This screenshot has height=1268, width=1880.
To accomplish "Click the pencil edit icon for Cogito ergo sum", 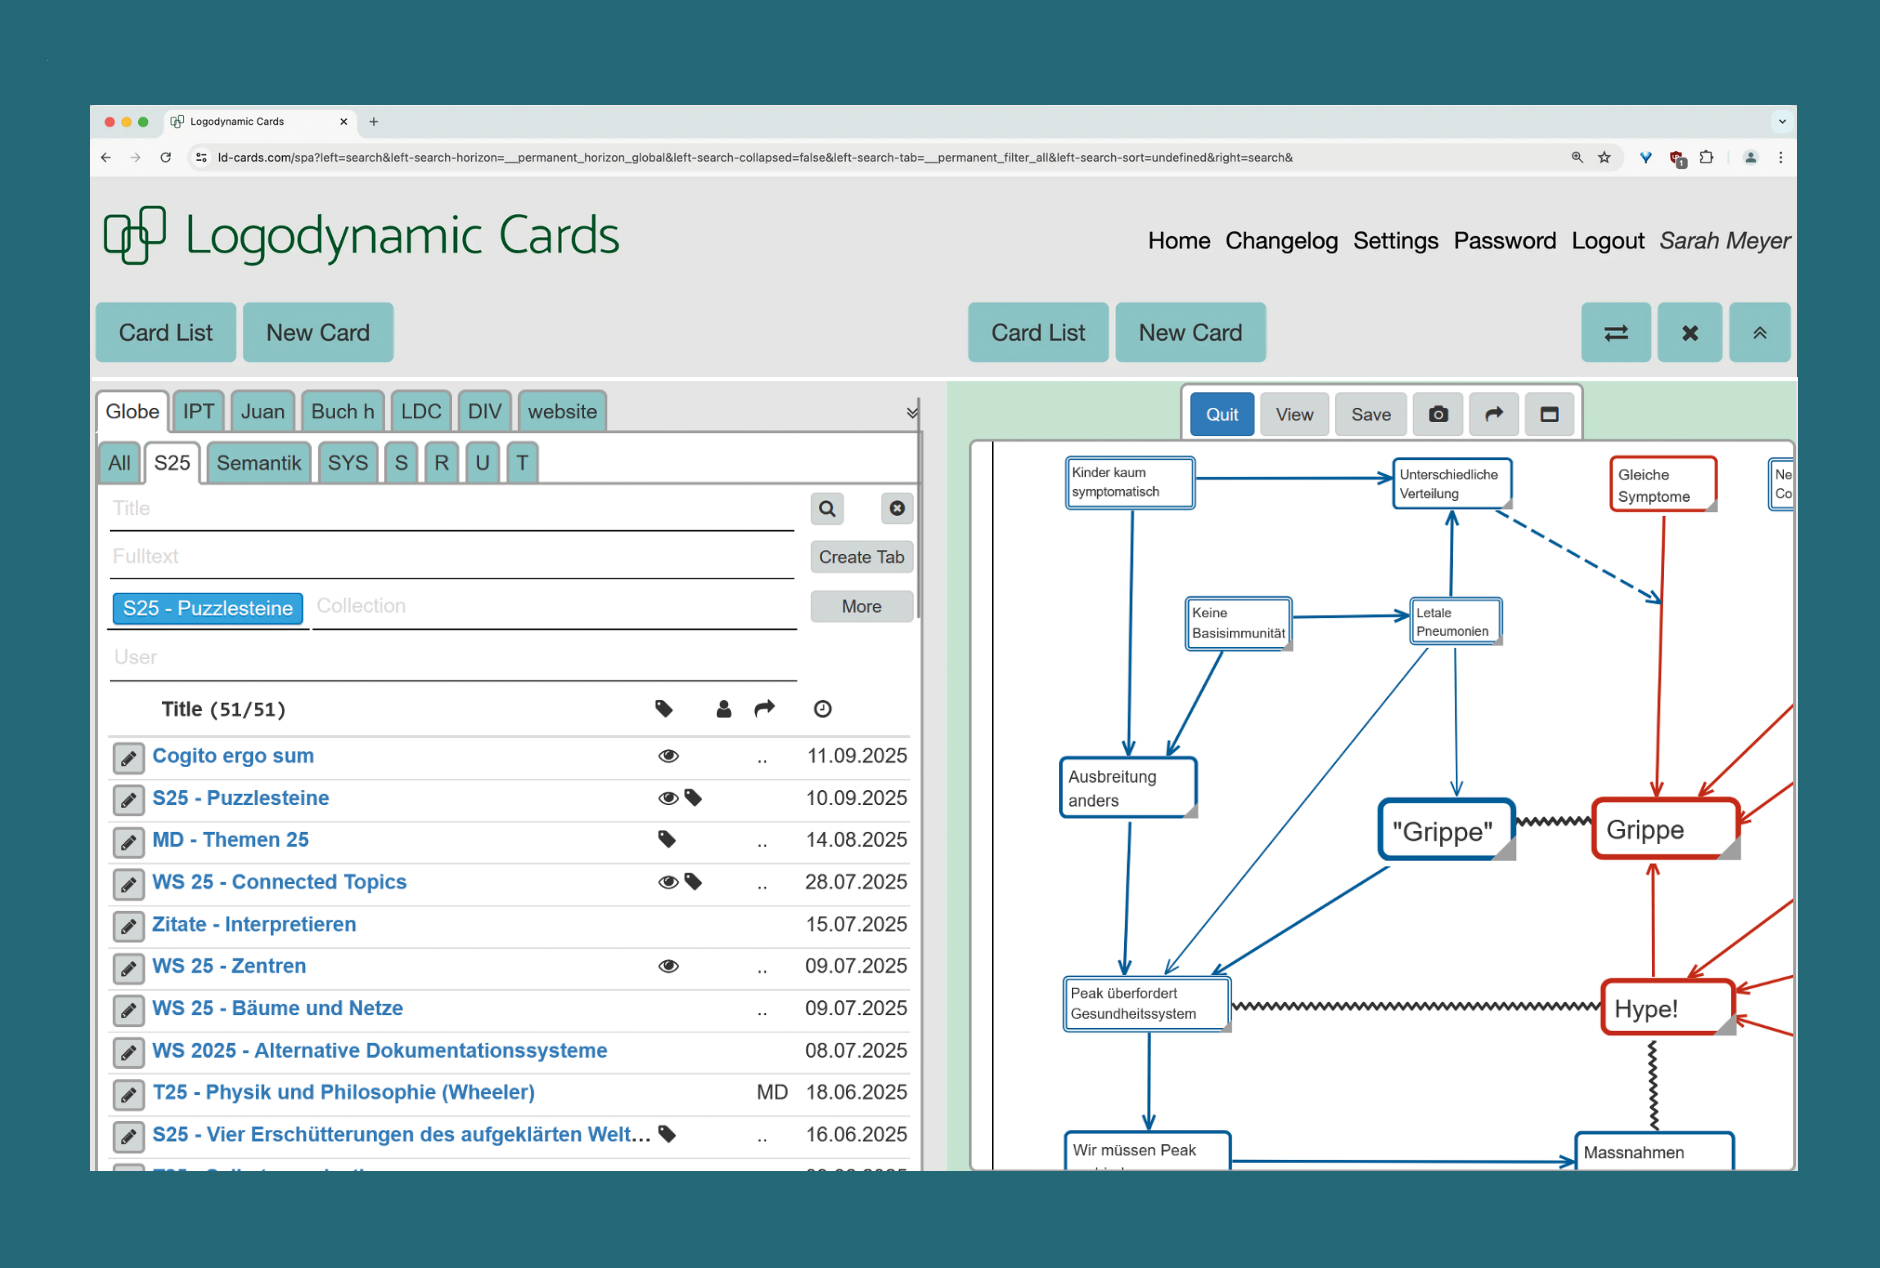I will point(128,758).
